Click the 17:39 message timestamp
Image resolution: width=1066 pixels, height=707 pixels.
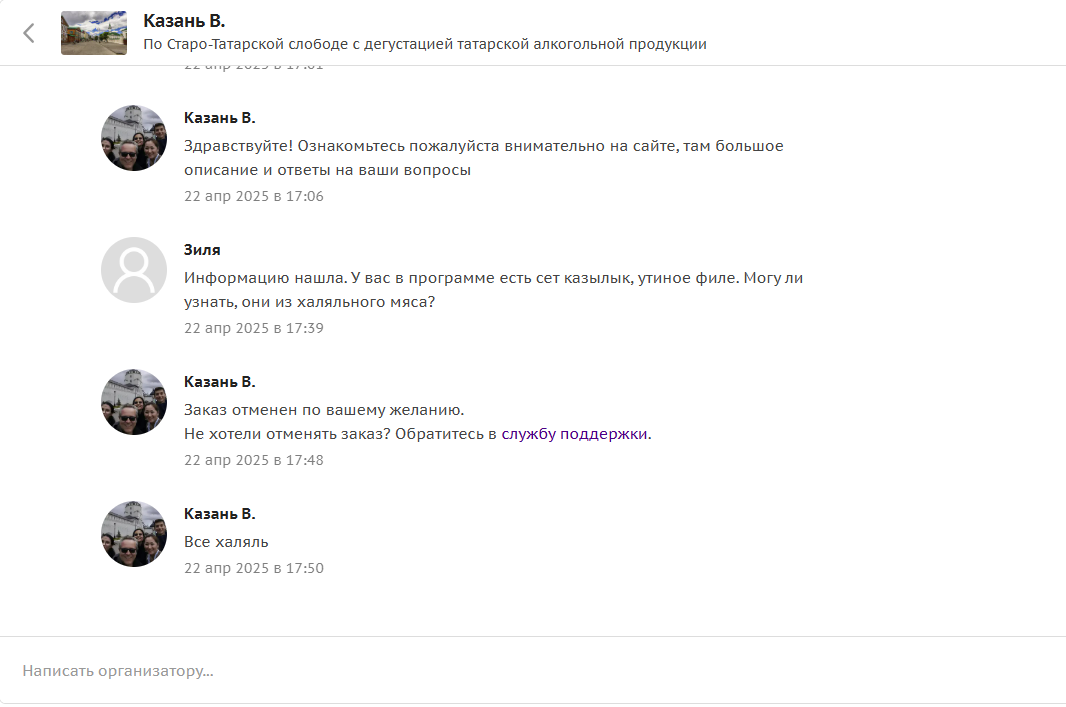[254, 328]
